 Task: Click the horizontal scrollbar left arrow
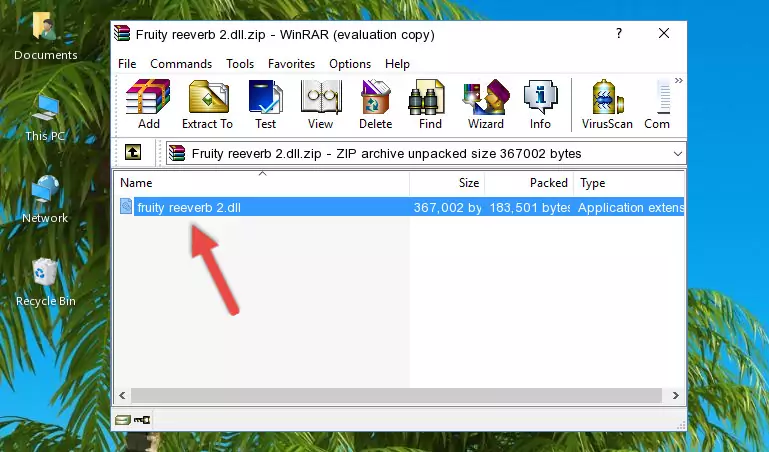tap(123, 395)
